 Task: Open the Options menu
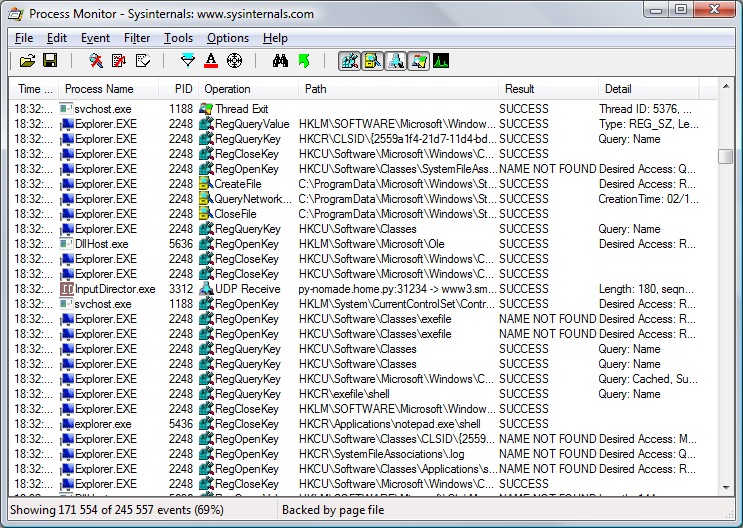tap(228, 38)
